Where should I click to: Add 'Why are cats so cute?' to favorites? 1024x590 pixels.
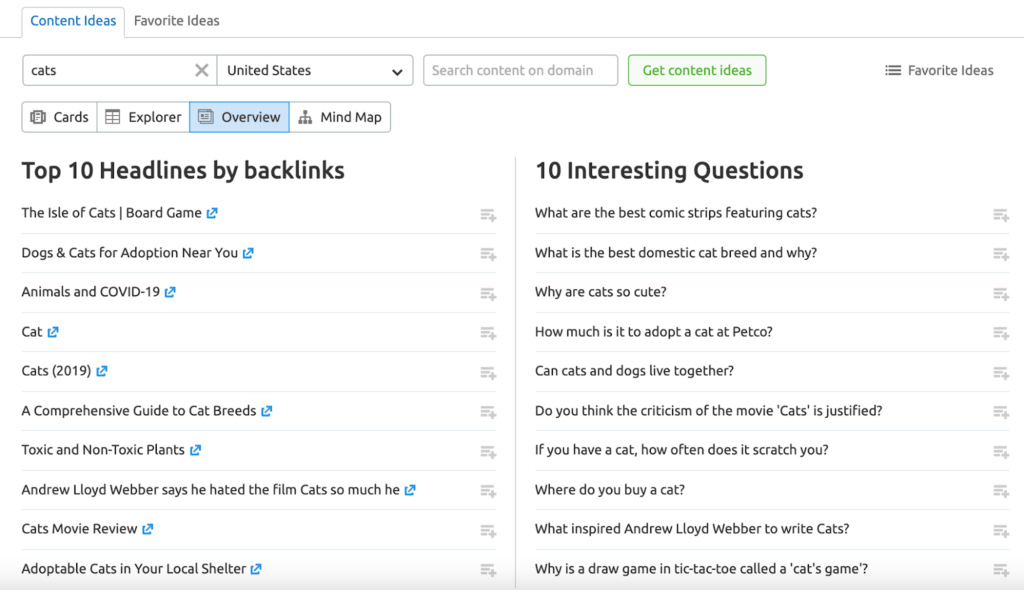pyautogui.click(x=1001, y=294)
